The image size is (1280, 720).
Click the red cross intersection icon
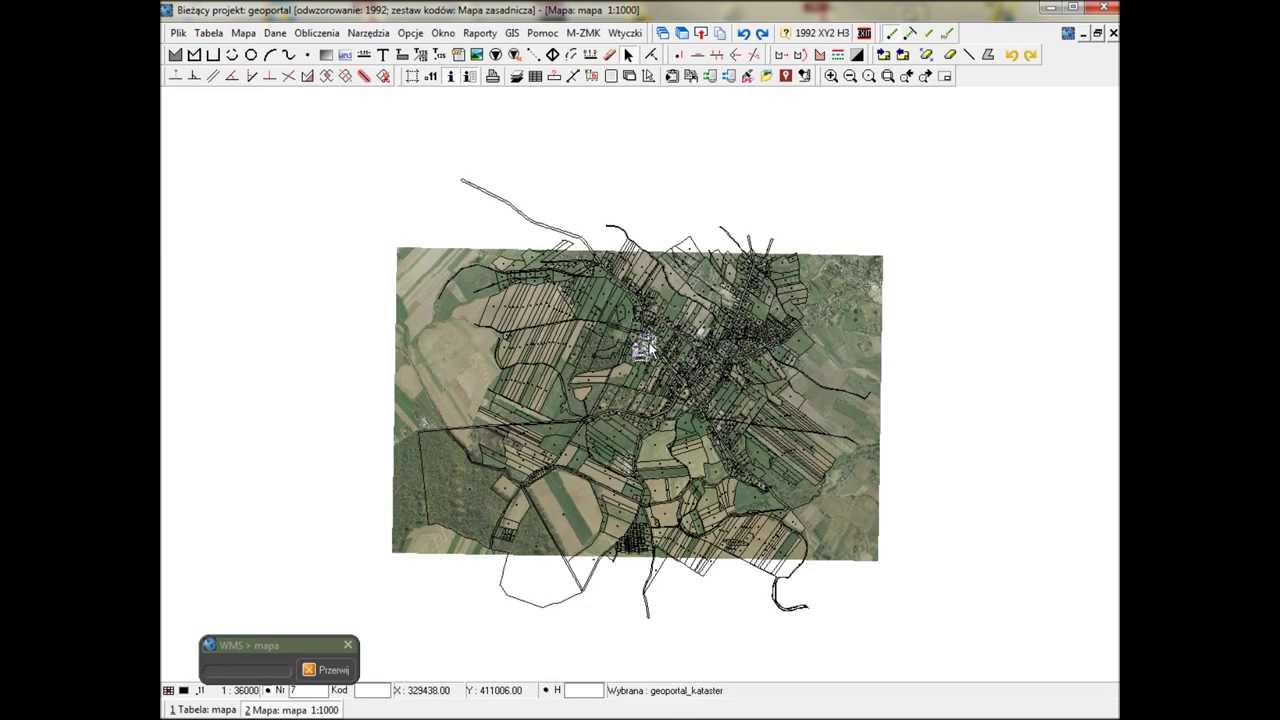(x=289, y=76)
